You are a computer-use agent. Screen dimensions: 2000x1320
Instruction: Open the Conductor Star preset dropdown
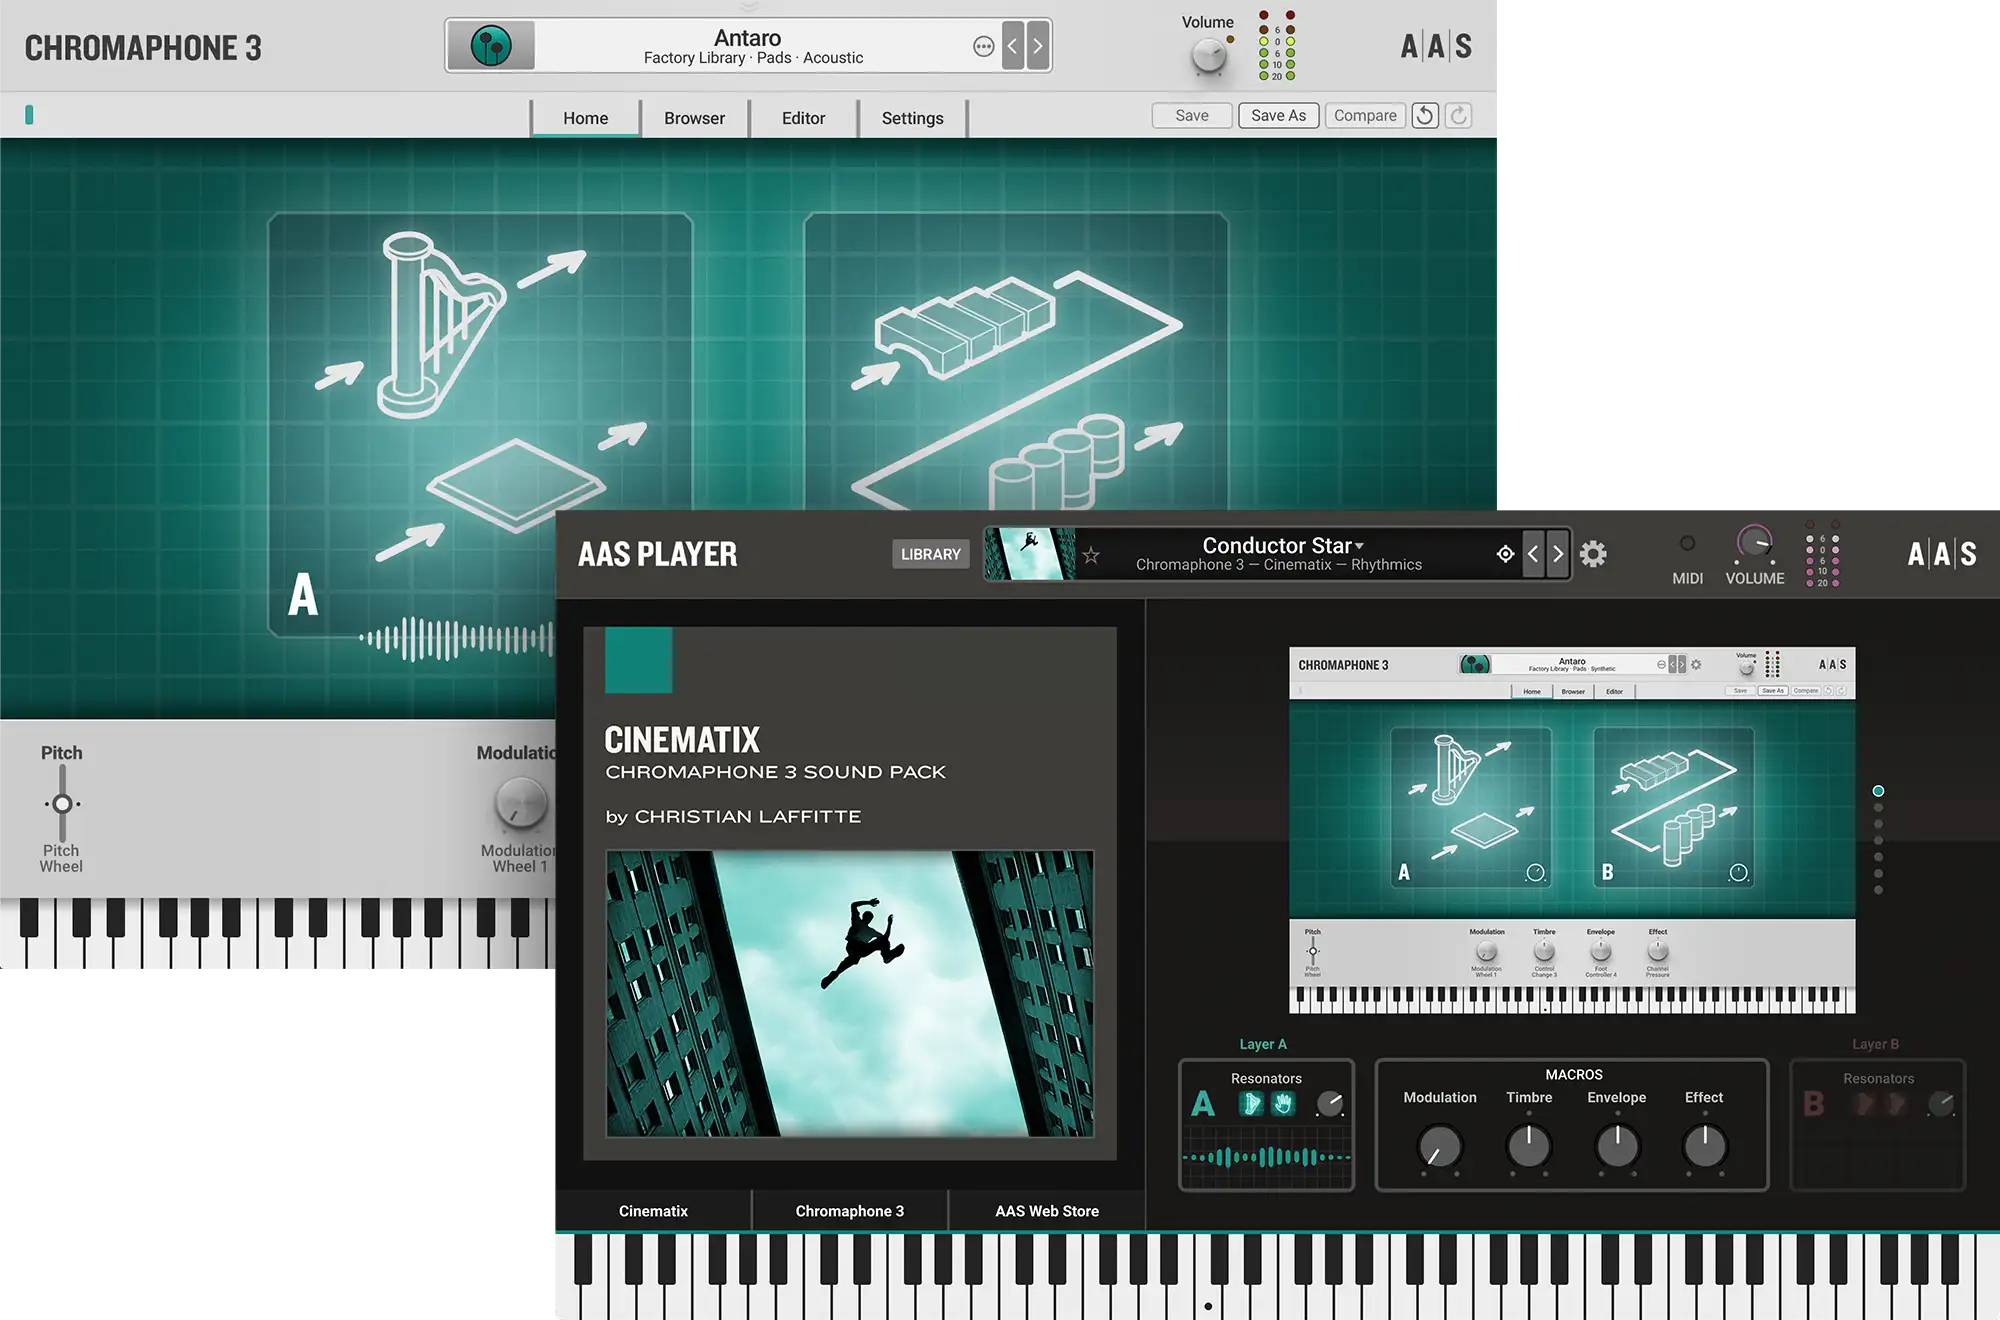pyautogui.click(x=1359, y=546)
